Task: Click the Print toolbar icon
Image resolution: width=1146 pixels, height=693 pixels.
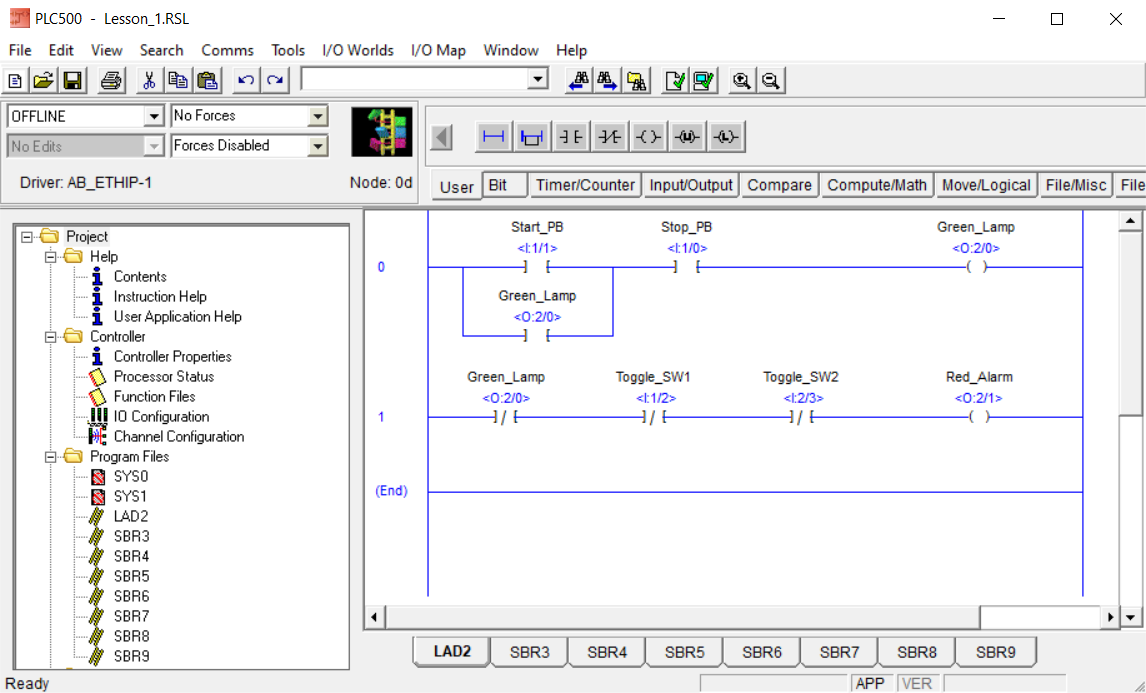Action: 111,80
